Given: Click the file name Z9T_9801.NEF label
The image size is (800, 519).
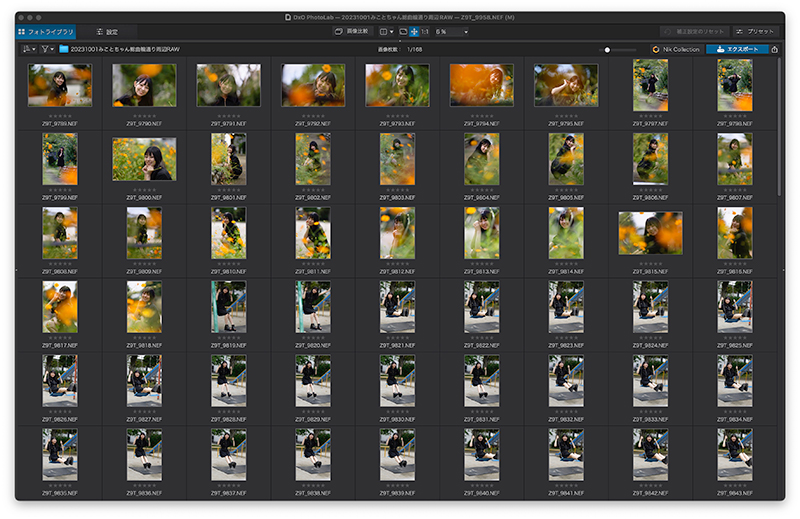Looking at the screenshot, I should 229,197.
